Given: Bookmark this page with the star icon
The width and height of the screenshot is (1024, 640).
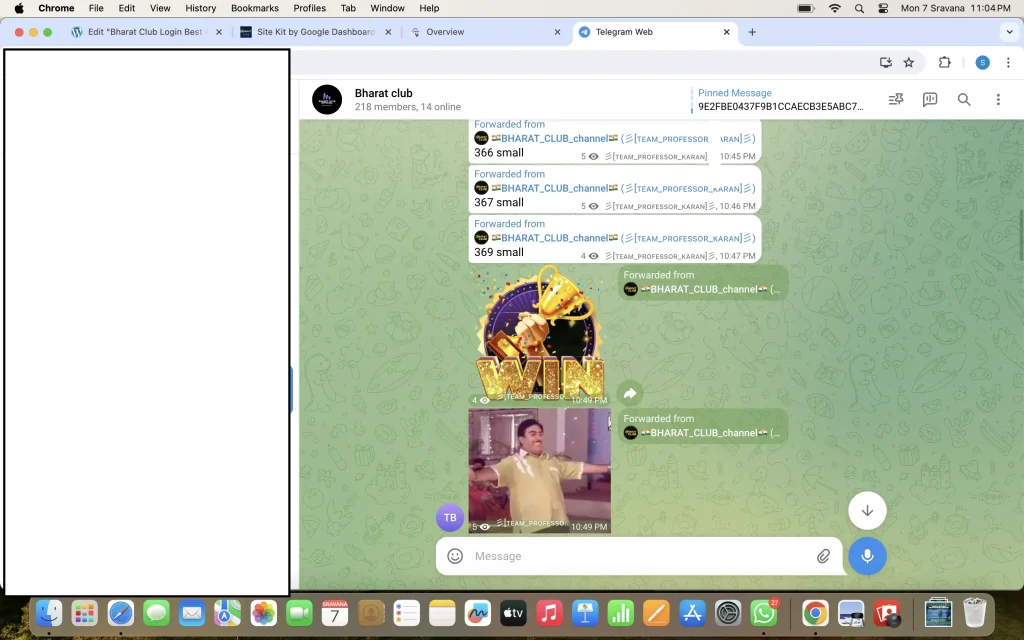Looking at the screenshot, I should (909, 62).
